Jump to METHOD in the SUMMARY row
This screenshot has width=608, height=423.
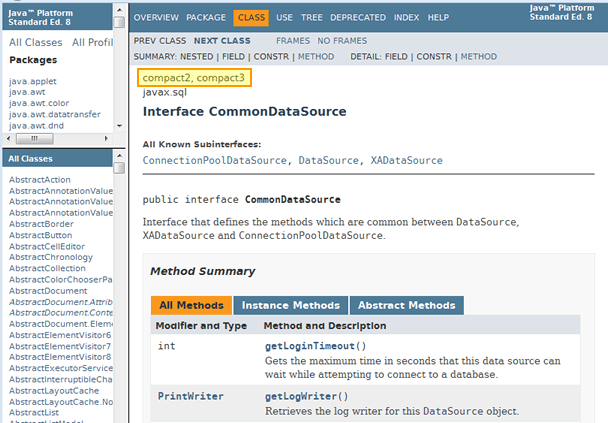click(316, 57)
